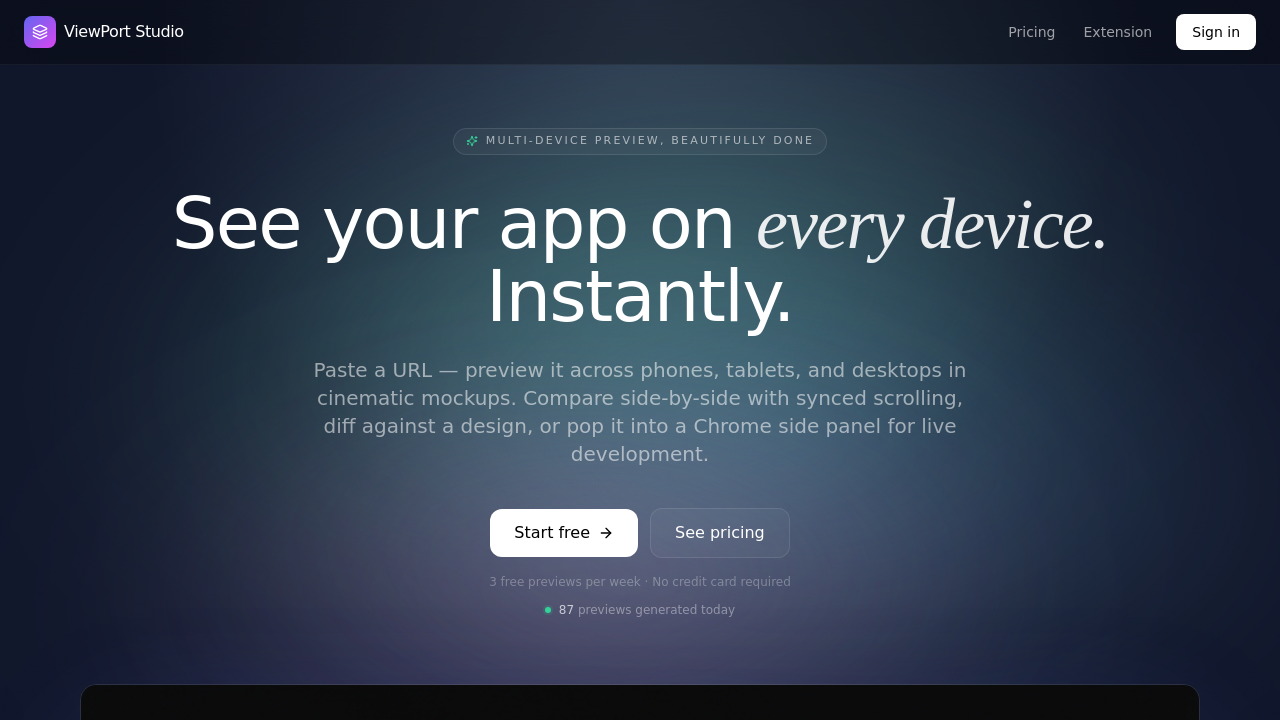Image resolution: width=1280 pixels, height=720 pixels.
Task: Choose the See pricing button
Action: click(x=720, y=533)
